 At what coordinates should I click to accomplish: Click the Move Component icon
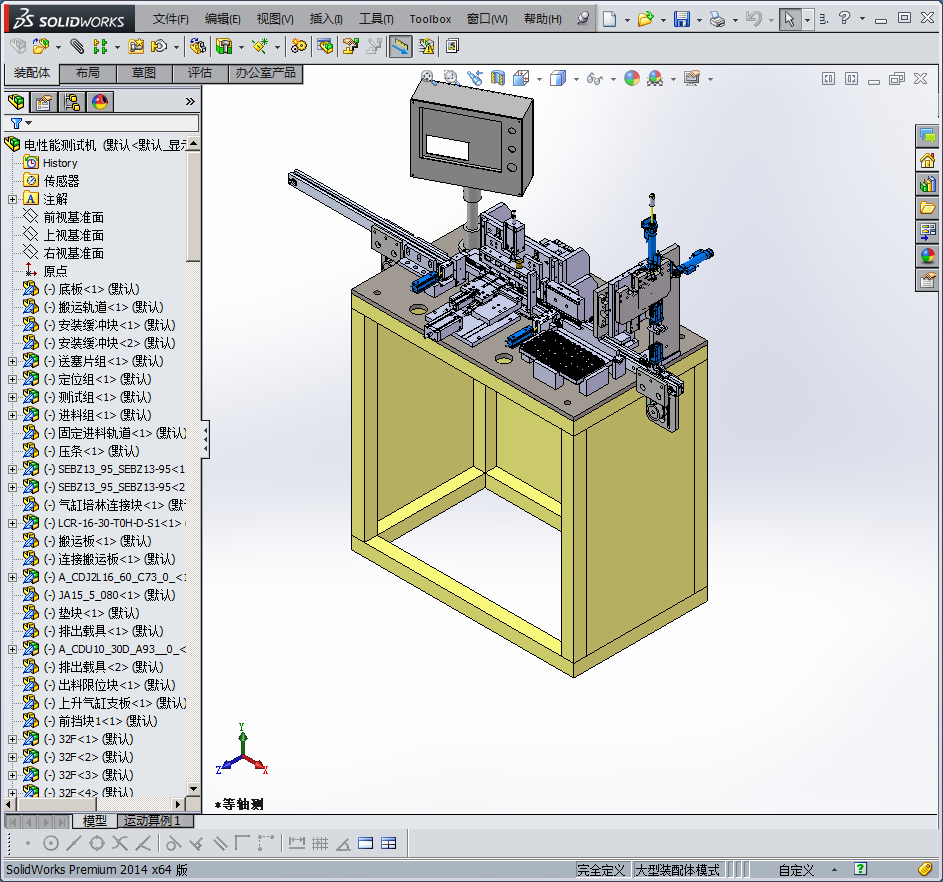coord(159,46)
